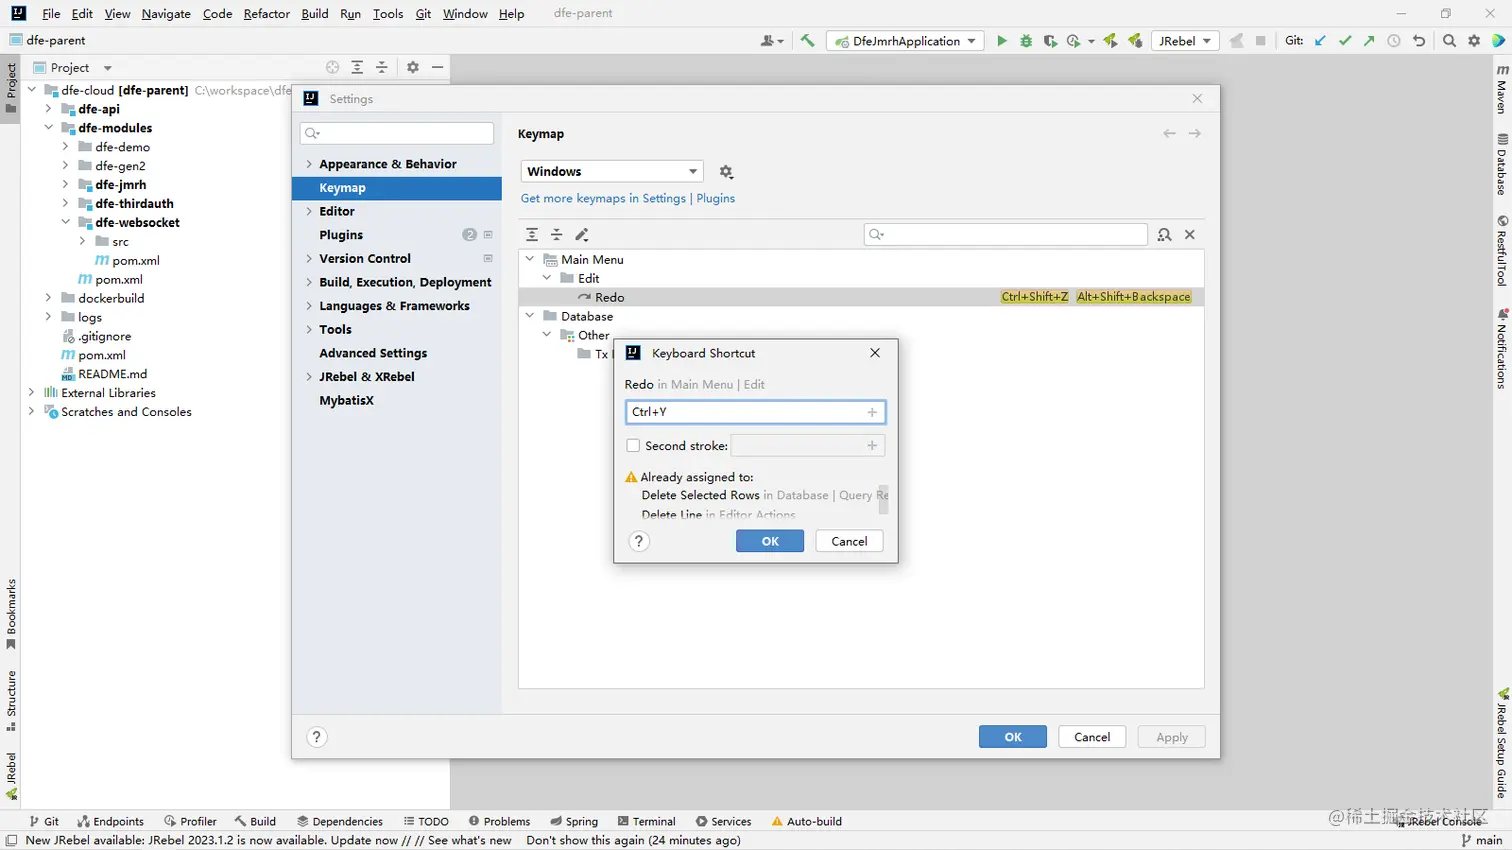Open the Build menu
The height and width of the screenshot is (850, 1512).
click(x=315, y=14)
